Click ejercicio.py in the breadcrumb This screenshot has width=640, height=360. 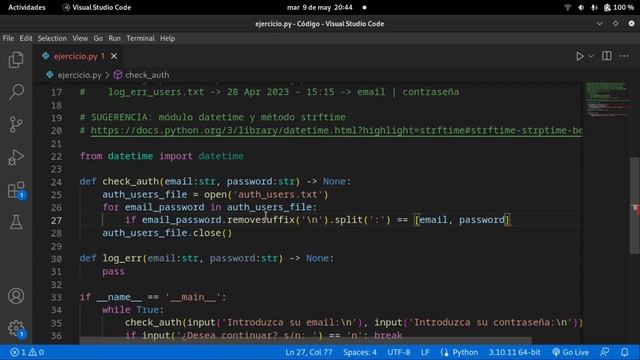coord(79,75)
